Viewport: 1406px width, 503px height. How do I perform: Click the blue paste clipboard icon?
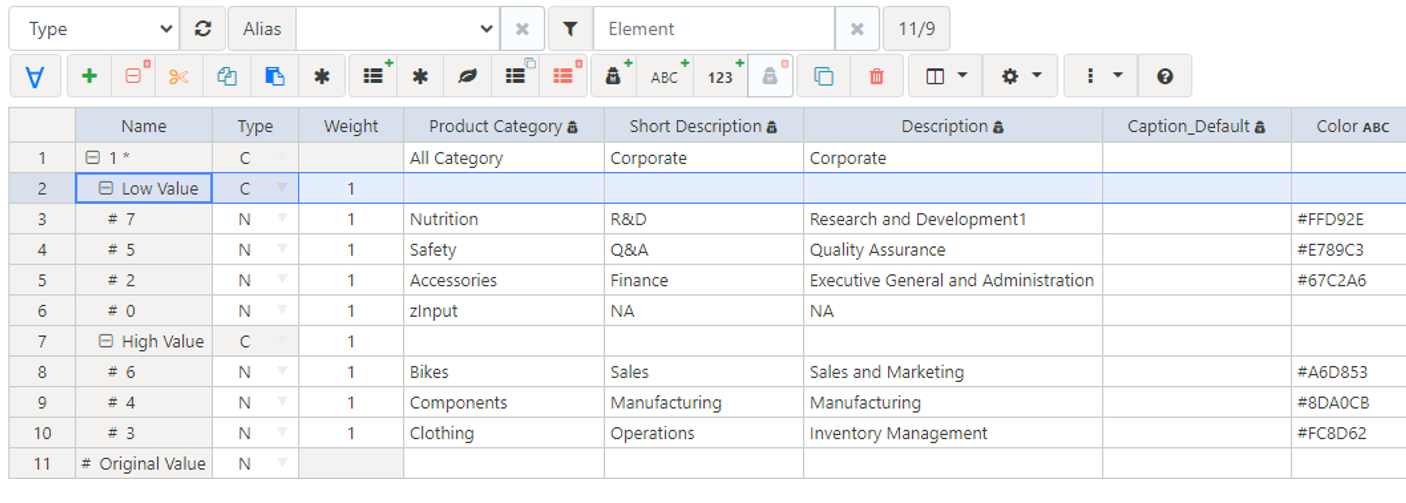[x=274, y=76]
